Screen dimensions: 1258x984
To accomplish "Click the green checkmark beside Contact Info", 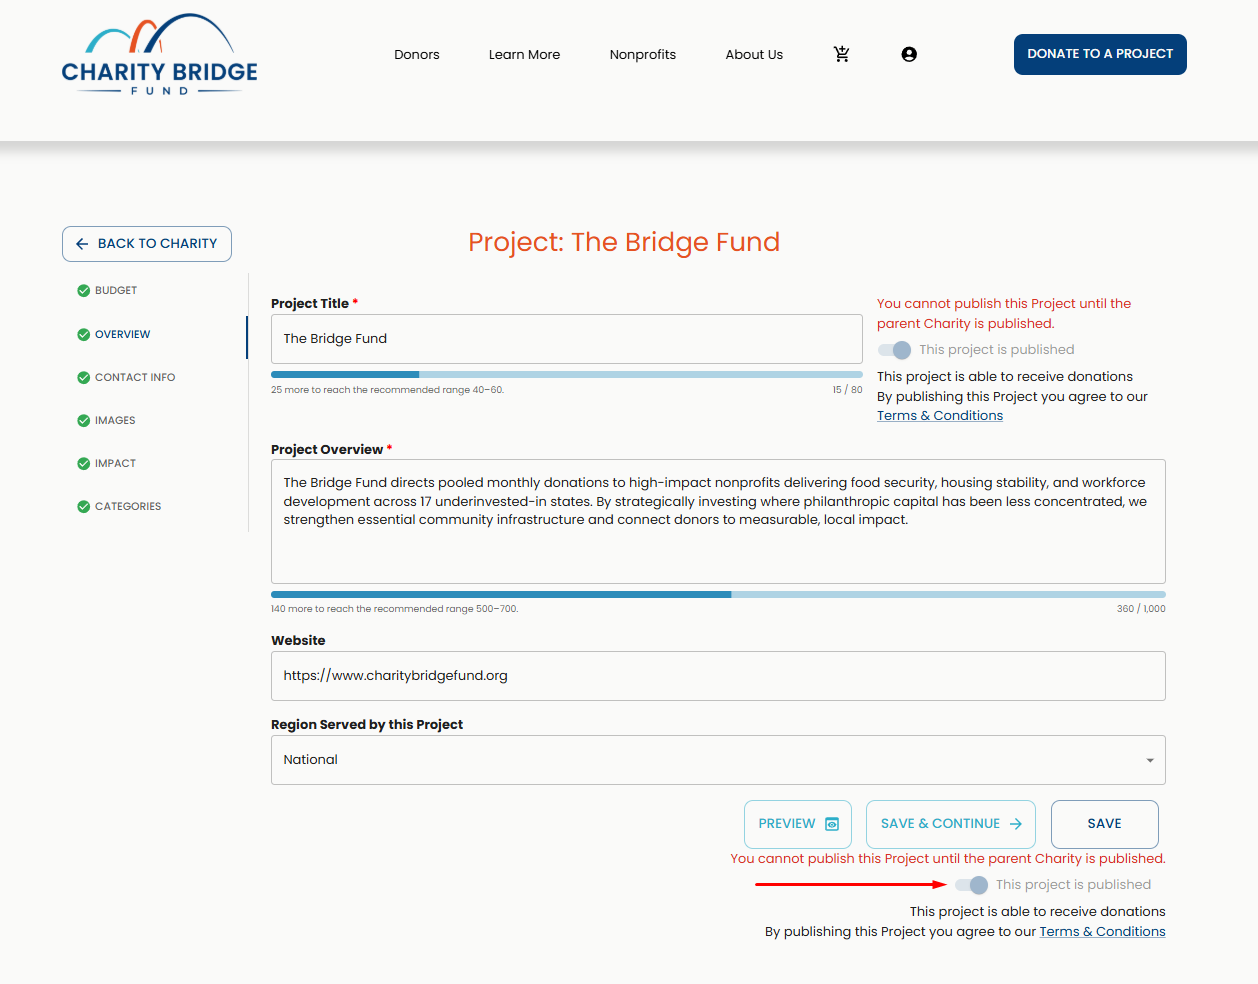I will pos(84,378).
